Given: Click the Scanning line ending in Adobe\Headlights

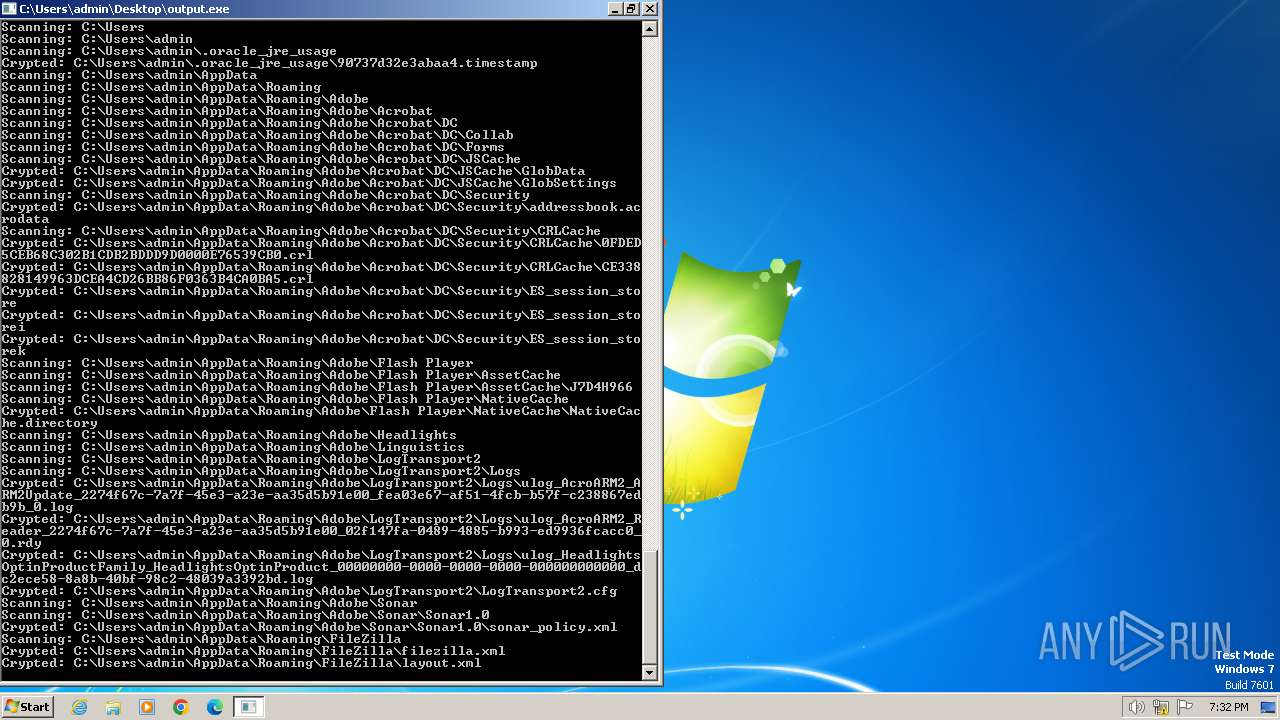Looking at the screenshot, I should pyautogui.click(x=229, y=435).
